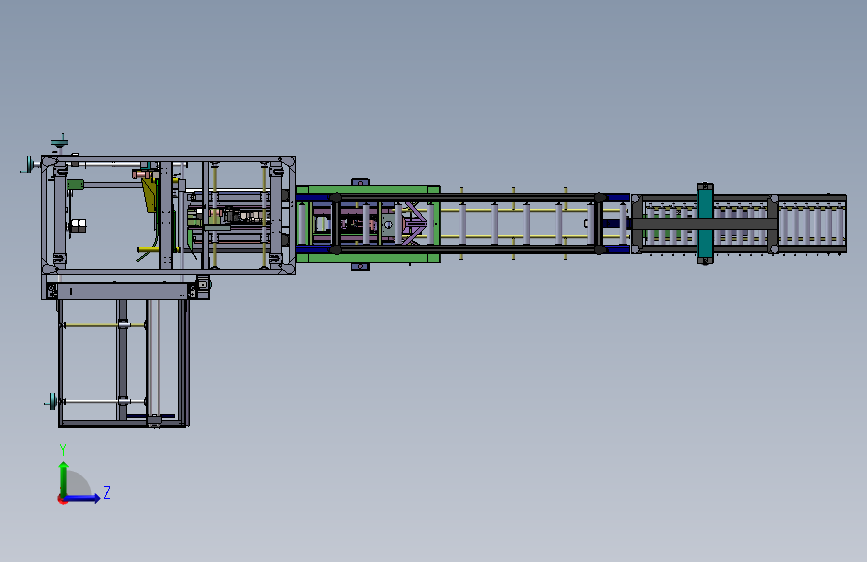
Task: Select the yellow guard plate in left frame
Action: point(149,195)
